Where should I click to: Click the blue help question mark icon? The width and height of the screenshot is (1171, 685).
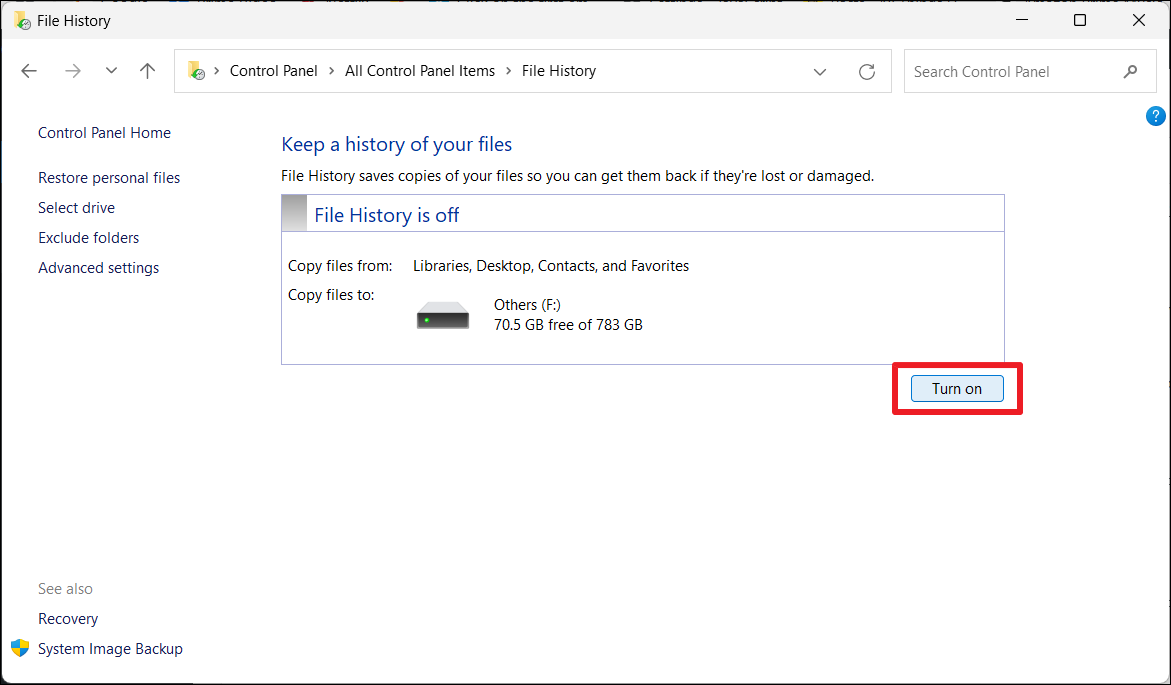[1155, 116]
